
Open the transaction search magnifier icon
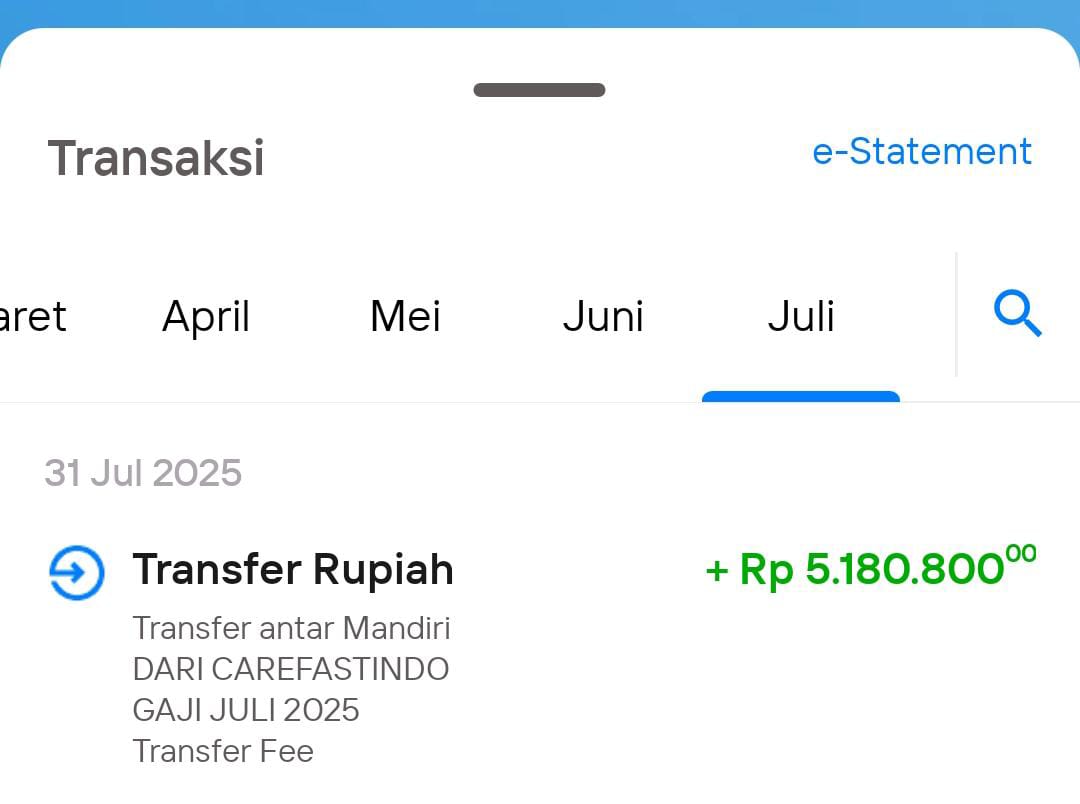point(1017,313)
